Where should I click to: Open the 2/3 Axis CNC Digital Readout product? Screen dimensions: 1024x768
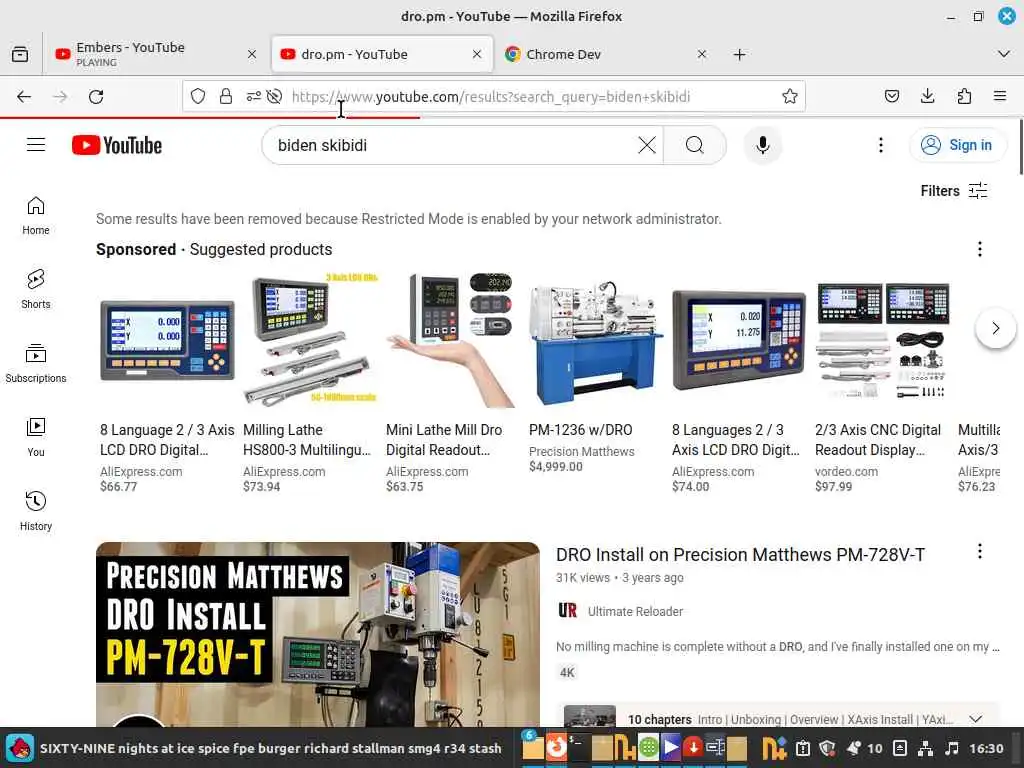[x=878, y=440]
